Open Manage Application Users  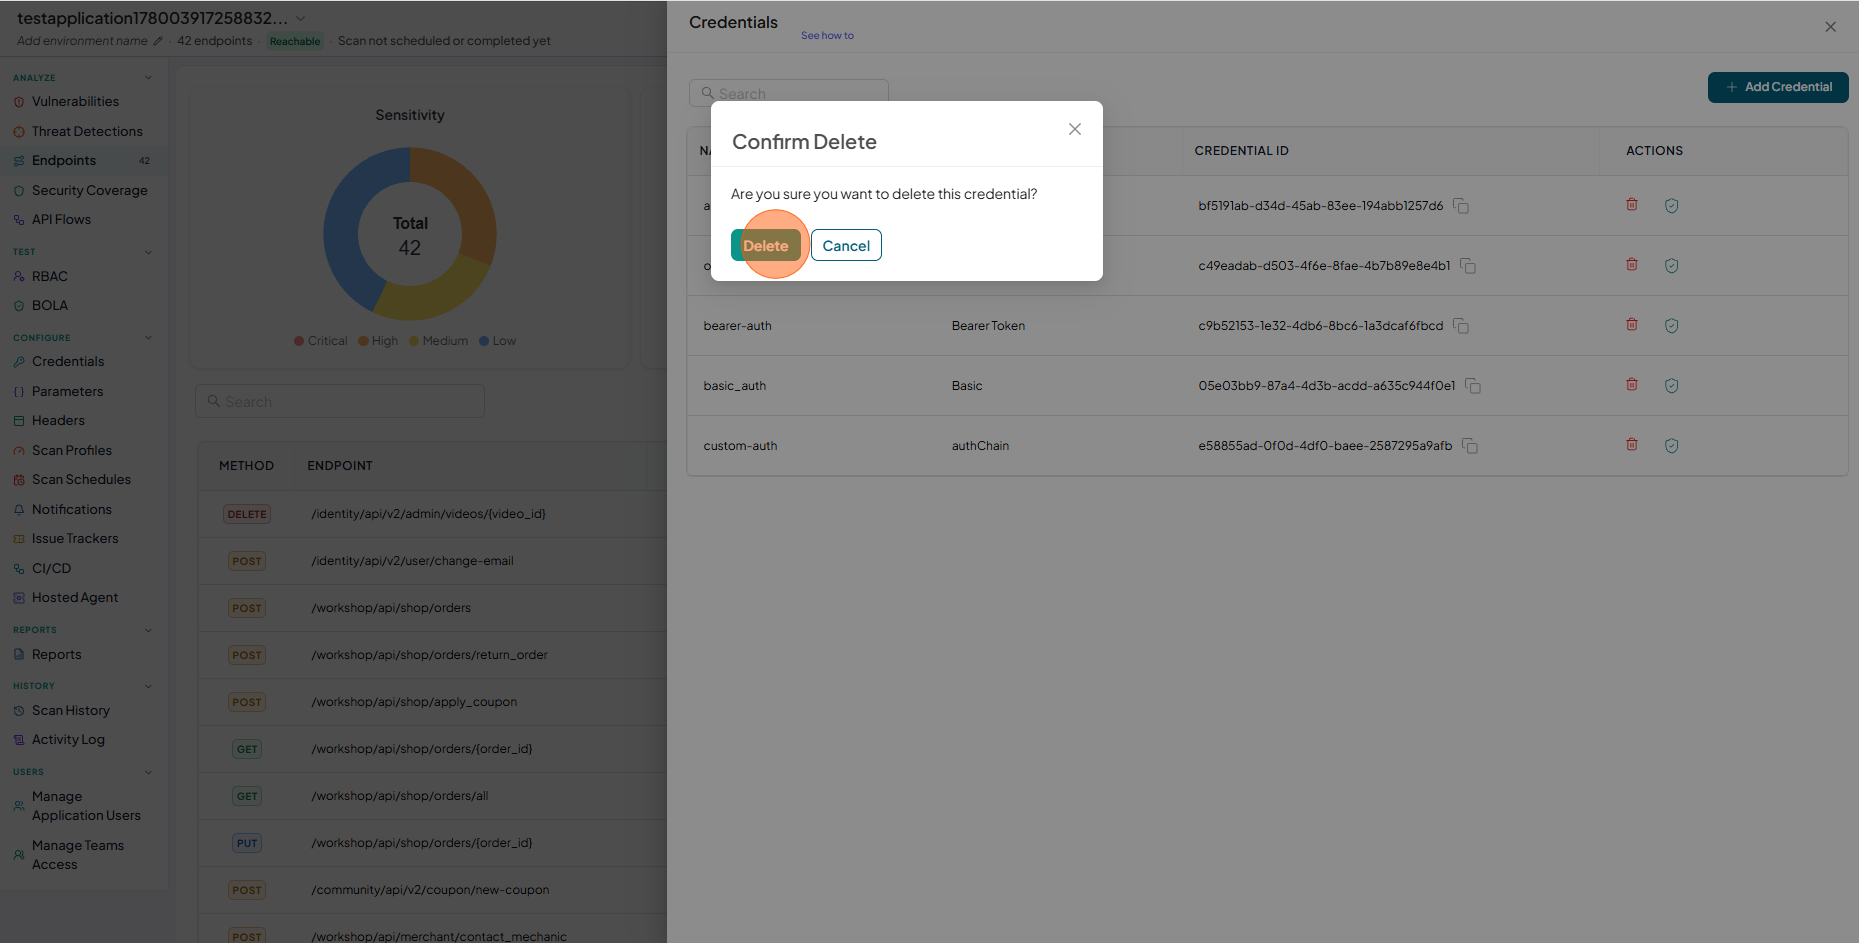[86, 806]
